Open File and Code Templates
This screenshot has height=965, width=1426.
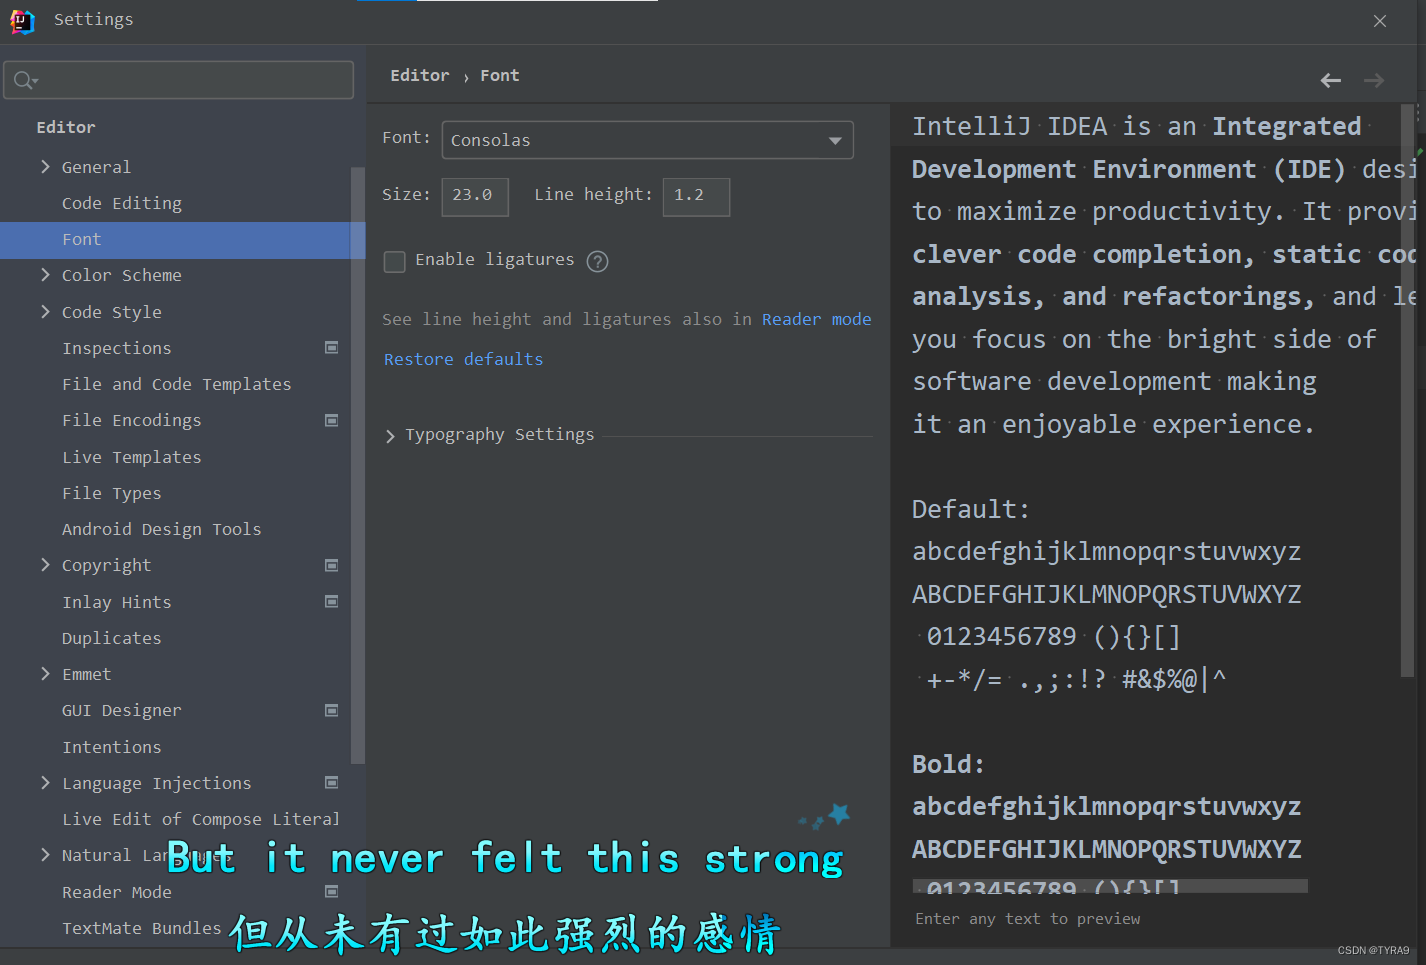(177, 384)
